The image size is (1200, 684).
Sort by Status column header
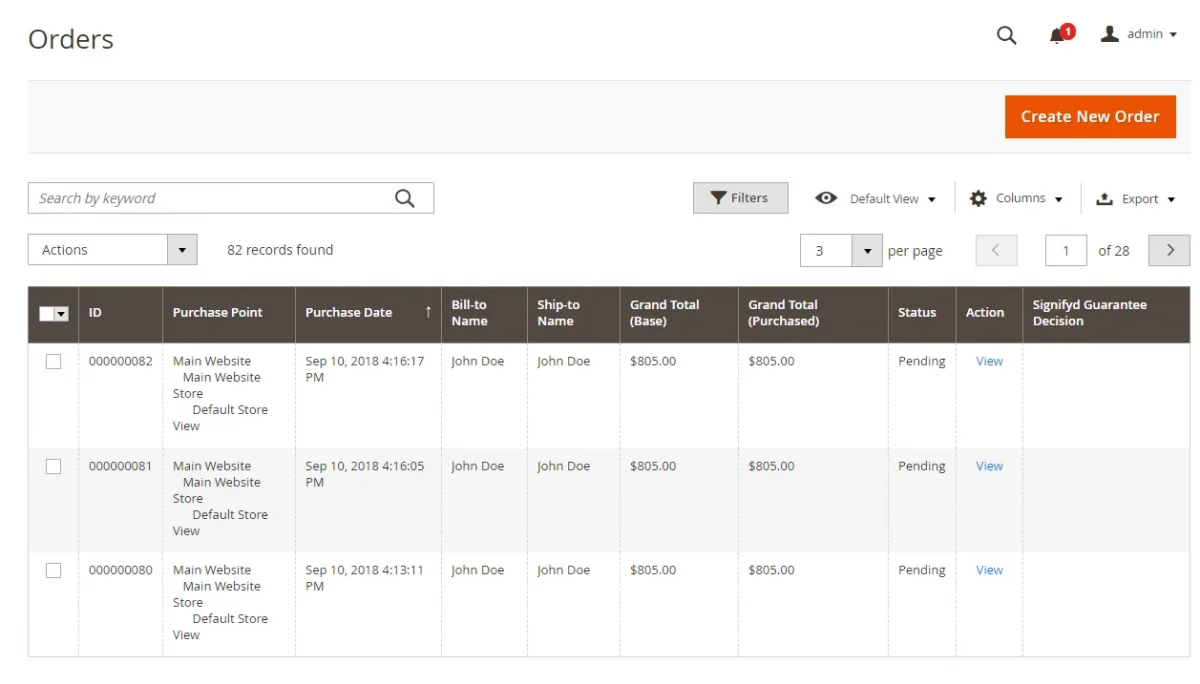point(917,313)
